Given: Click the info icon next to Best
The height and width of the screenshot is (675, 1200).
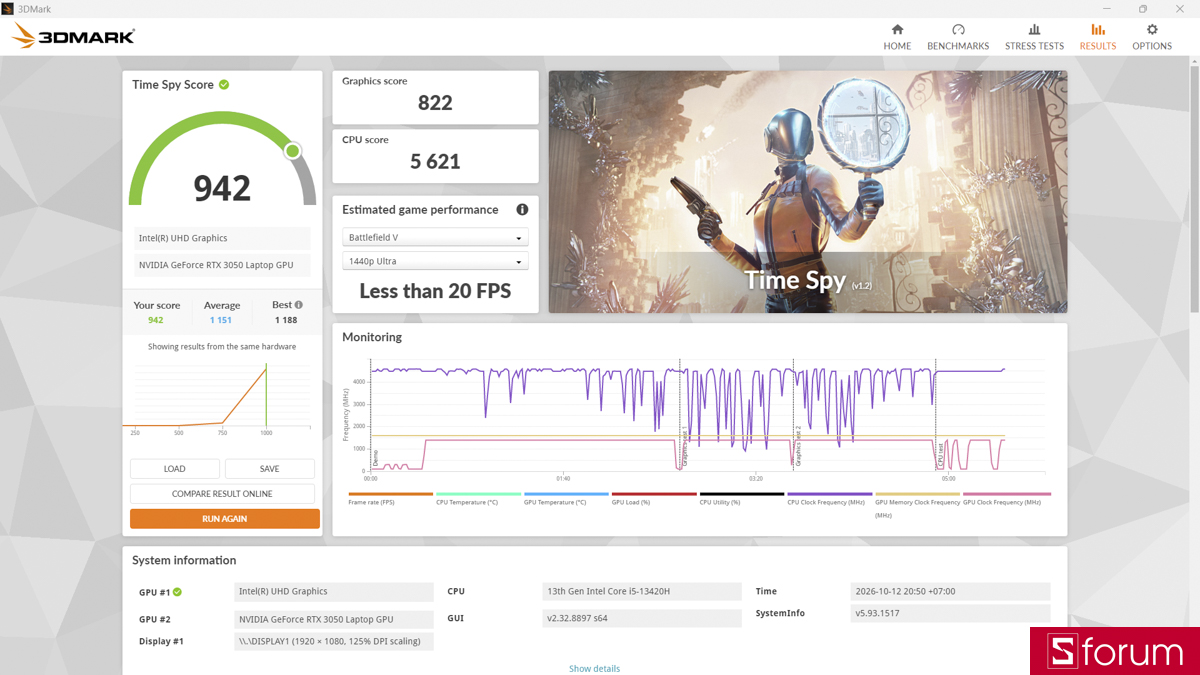Looking at the screenshot, I should [298, 305].
